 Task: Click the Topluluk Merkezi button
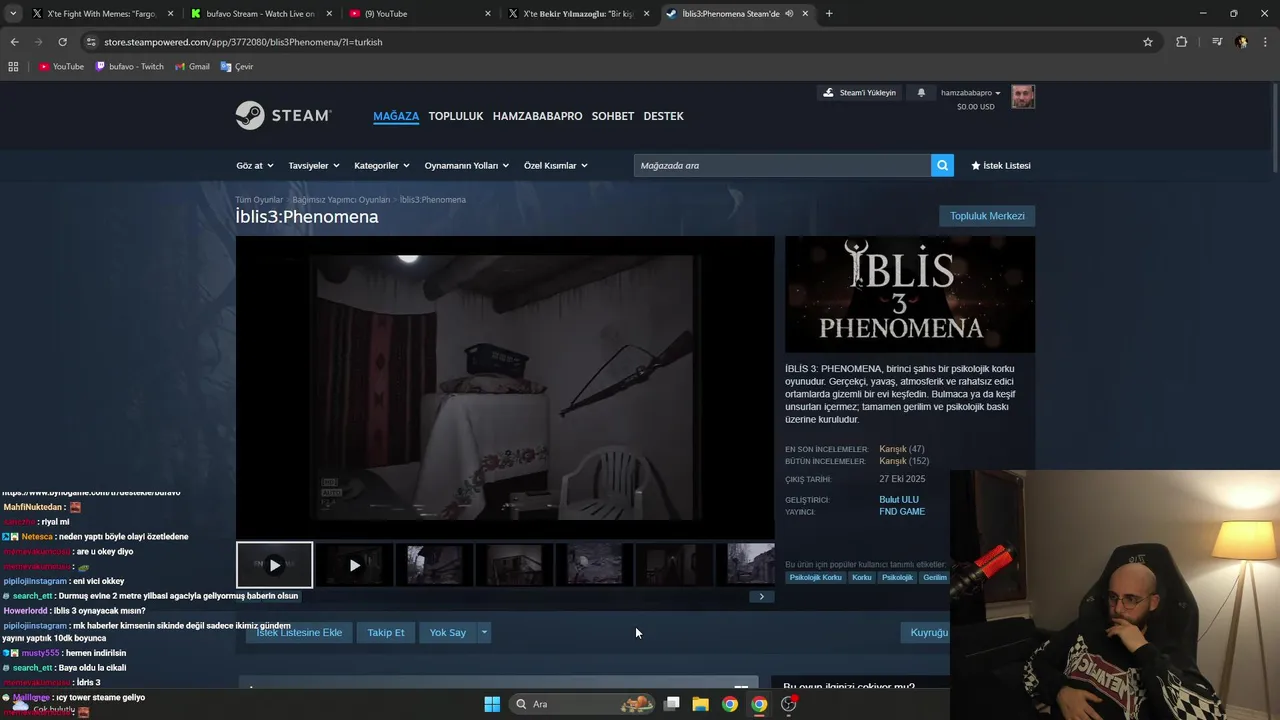coord(987,216)
